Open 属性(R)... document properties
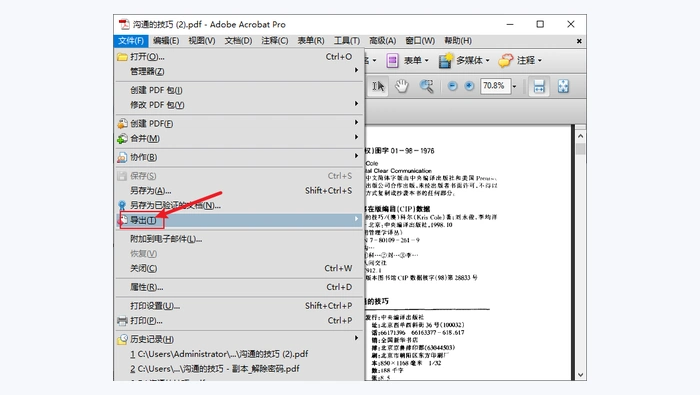 click(x=239, y=287)
